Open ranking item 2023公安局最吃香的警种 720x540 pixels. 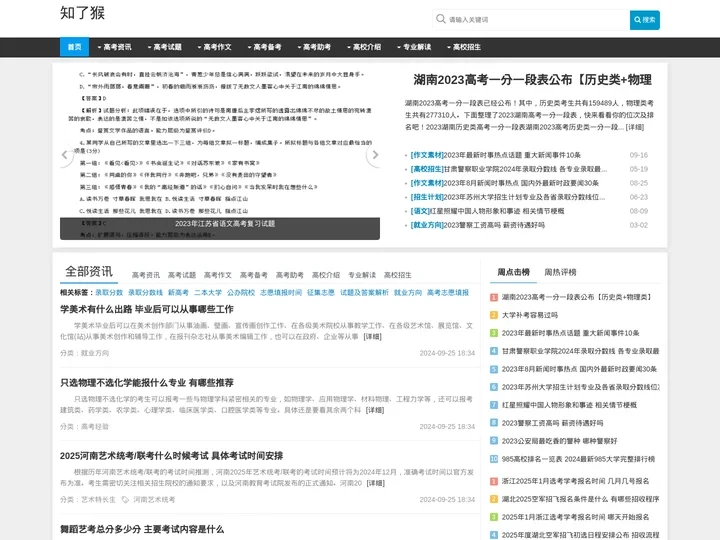[559, 441]
